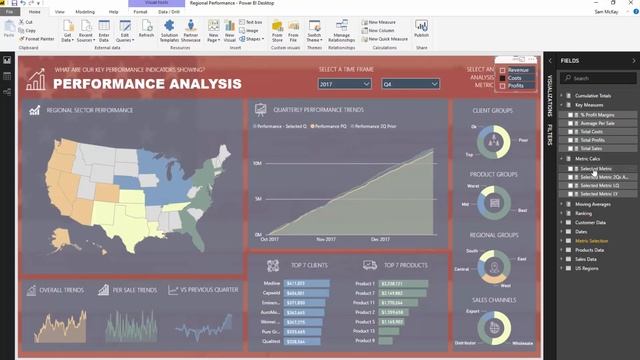Open Partner Showcase
This screenshot has height=360, width=640.
(x=191, y=31)
